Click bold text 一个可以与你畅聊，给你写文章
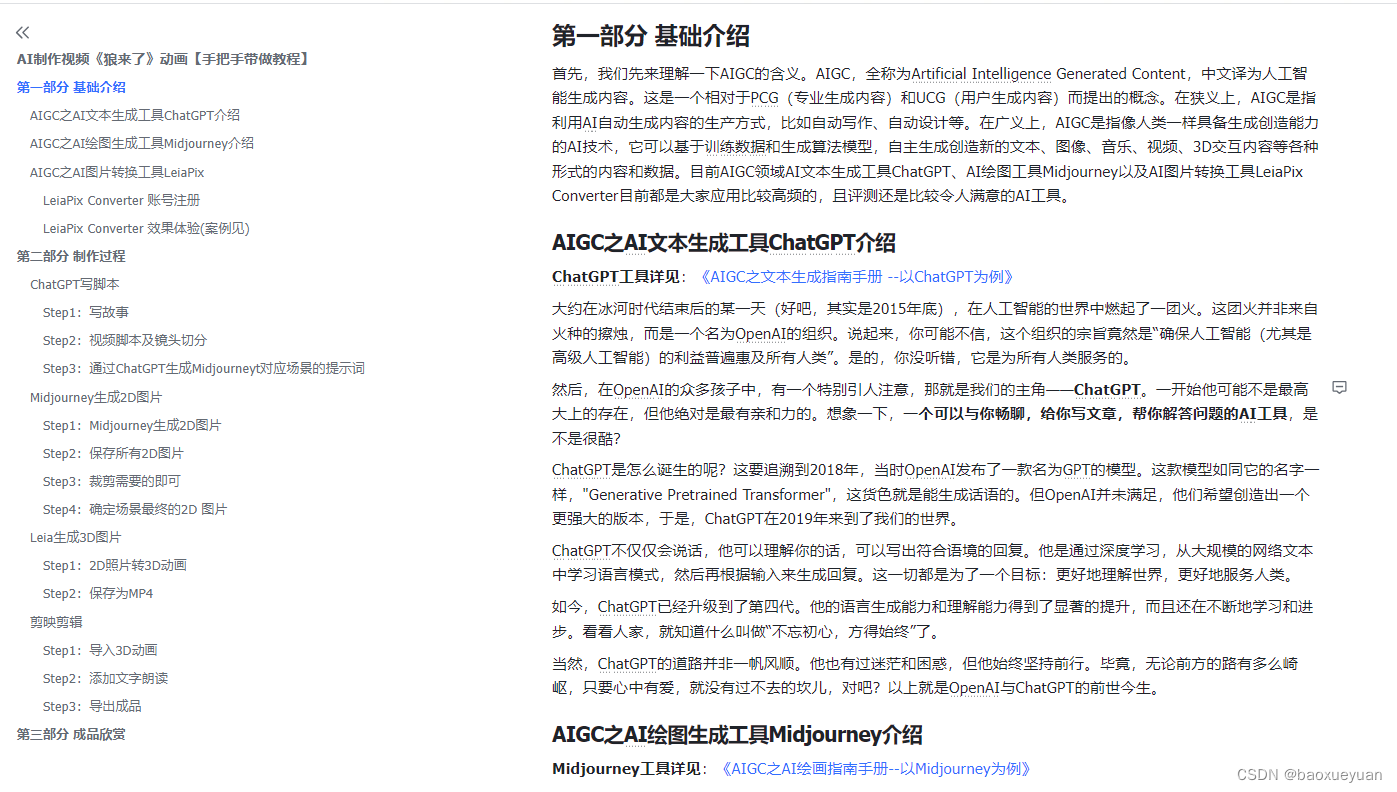 click(x=1010, y=413)
